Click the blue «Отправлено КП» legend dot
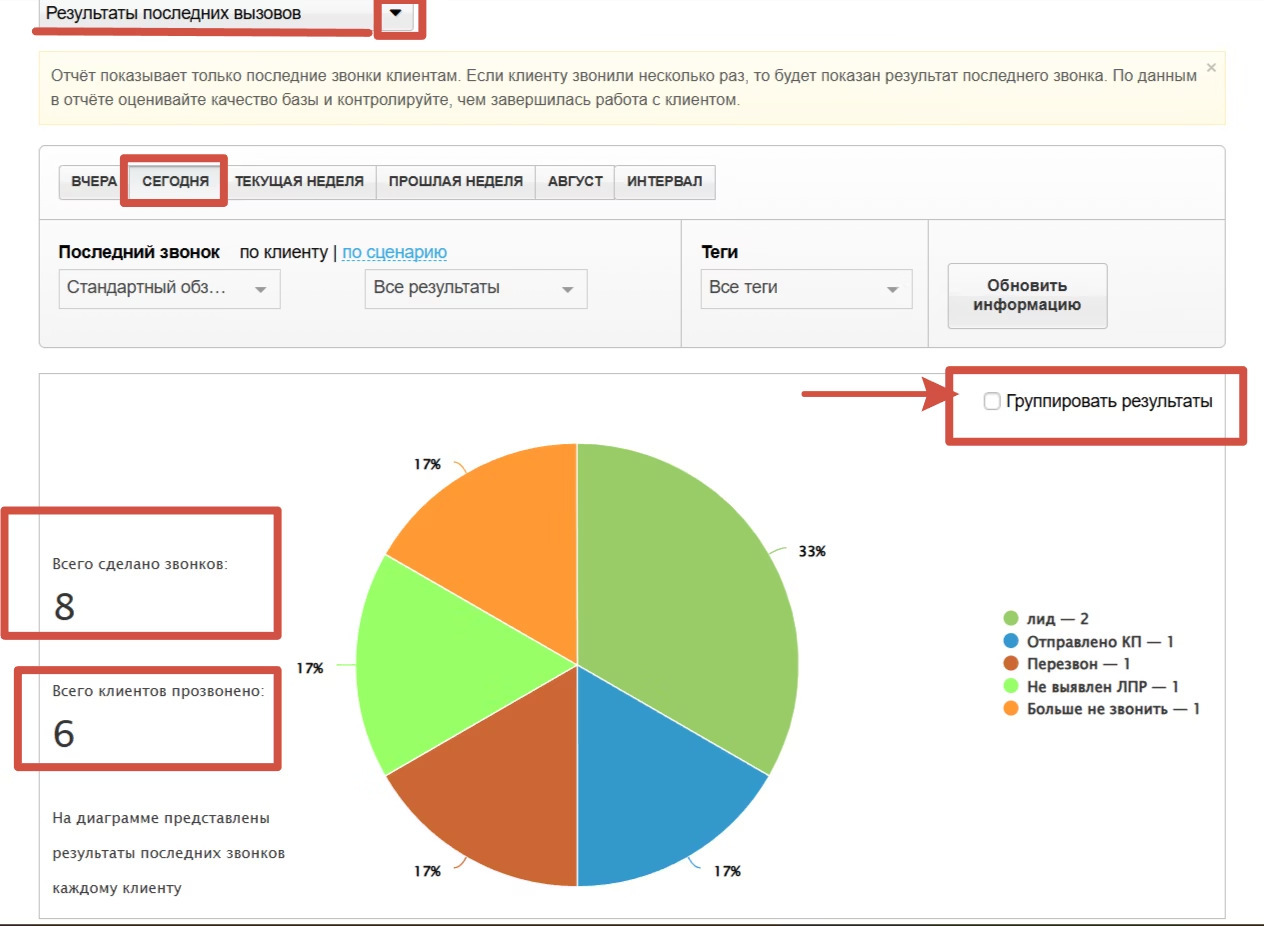This screenshot has height=926, width=1264. pyautogui.click(x=1010, y=641)
